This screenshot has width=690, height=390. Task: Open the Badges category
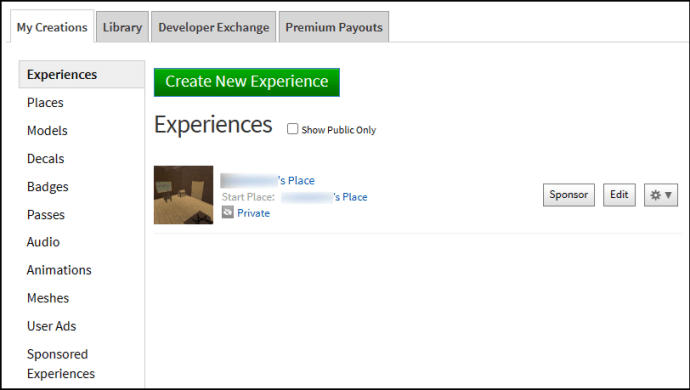point(48,187)
